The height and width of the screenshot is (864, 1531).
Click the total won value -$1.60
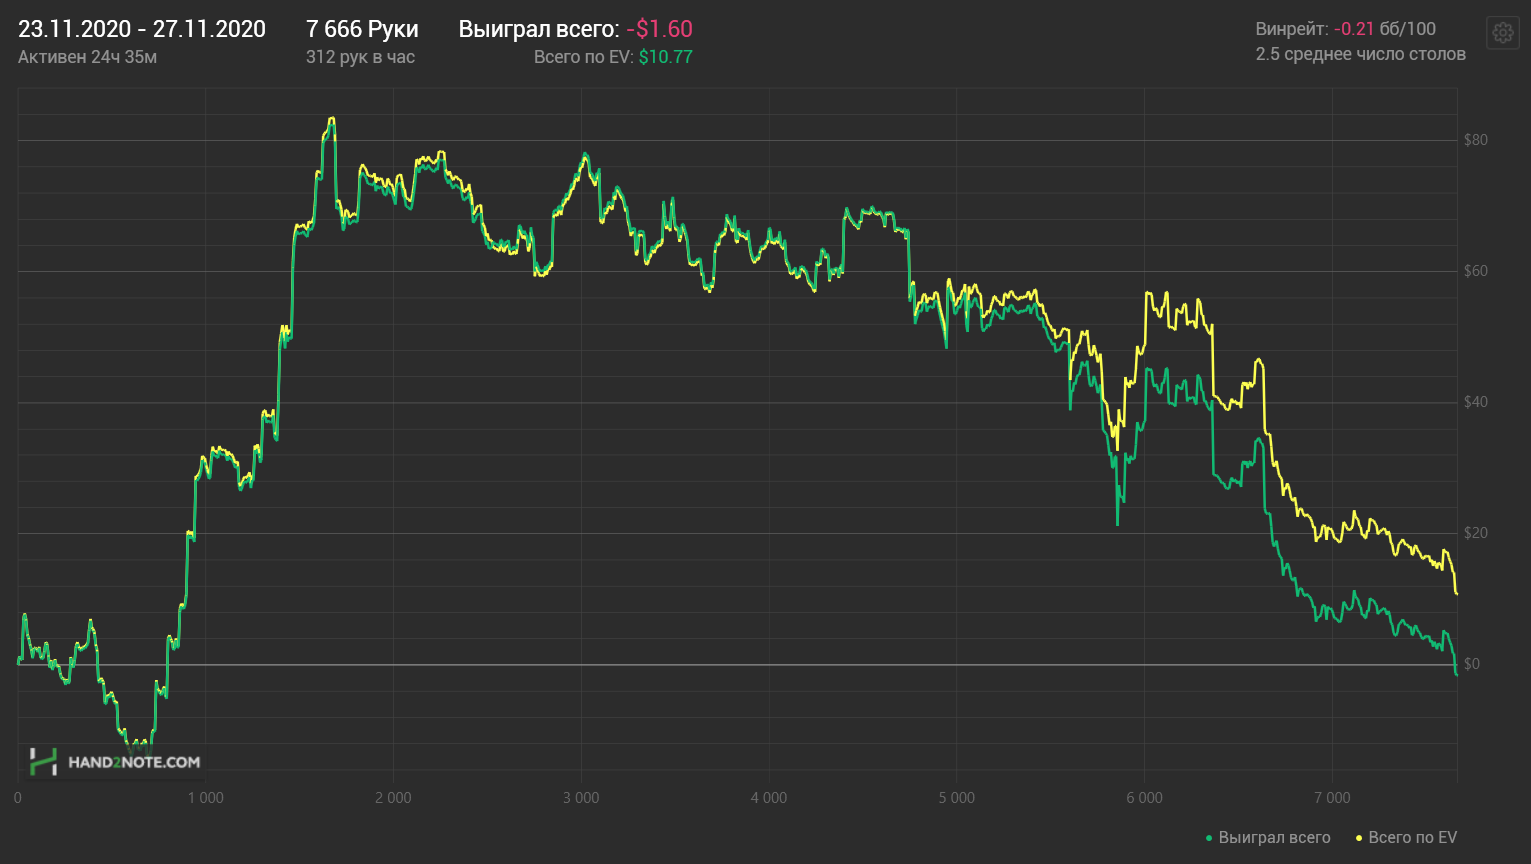[x=659, y=29]
